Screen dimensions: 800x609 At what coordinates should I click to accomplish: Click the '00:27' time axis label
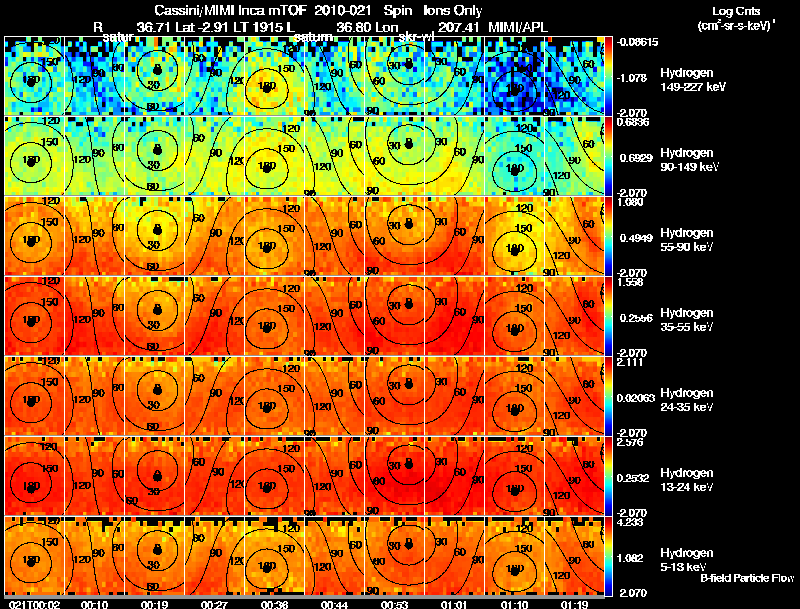214,604
